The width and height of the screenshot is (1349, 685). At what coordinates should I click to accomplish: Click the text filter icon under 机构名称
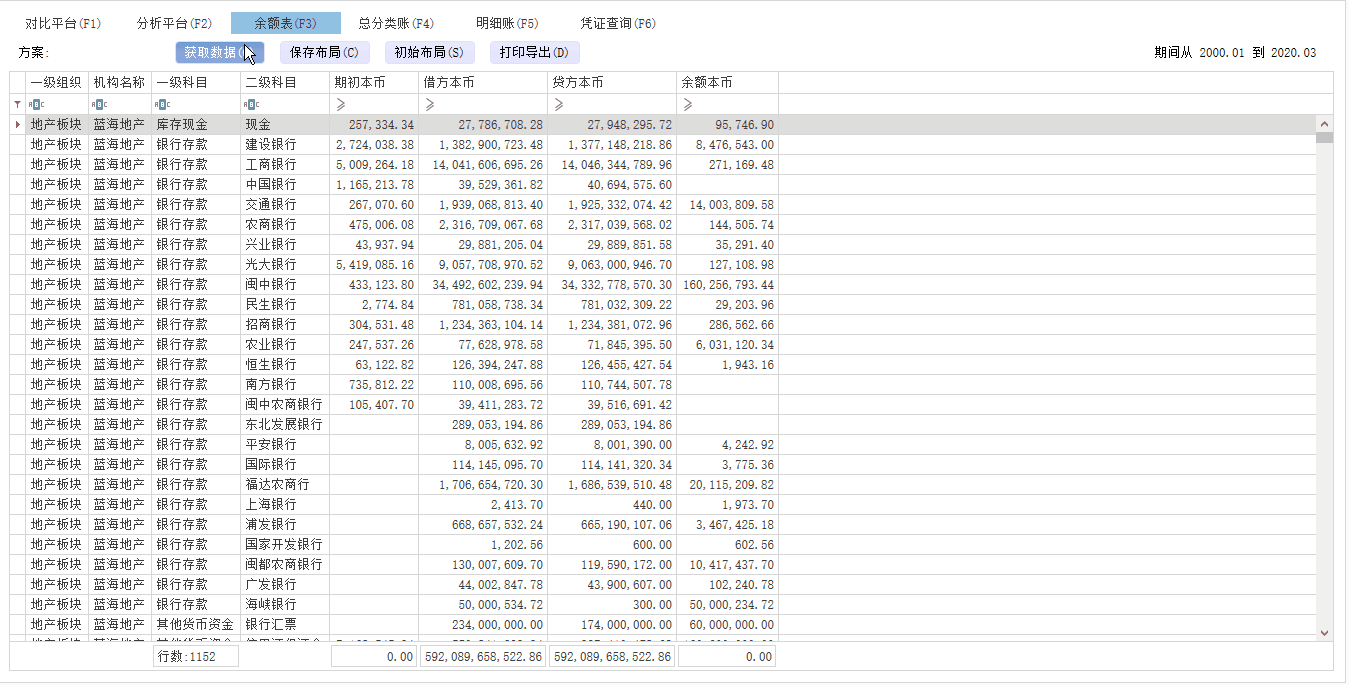tap(98, 104)
